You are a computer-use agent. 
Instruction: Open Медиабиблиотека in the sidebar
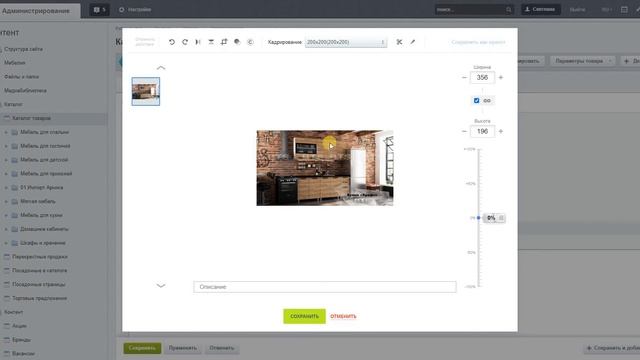(25, 91)
